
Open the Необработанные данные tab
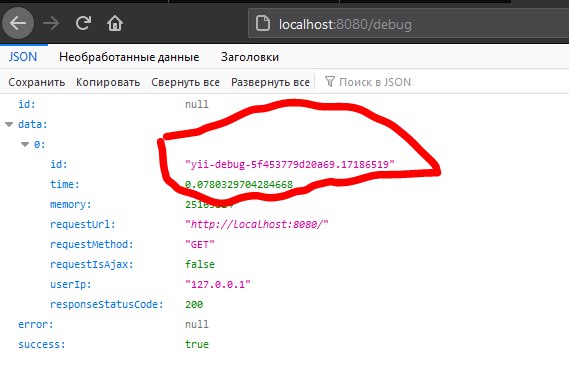coord(129,57)
